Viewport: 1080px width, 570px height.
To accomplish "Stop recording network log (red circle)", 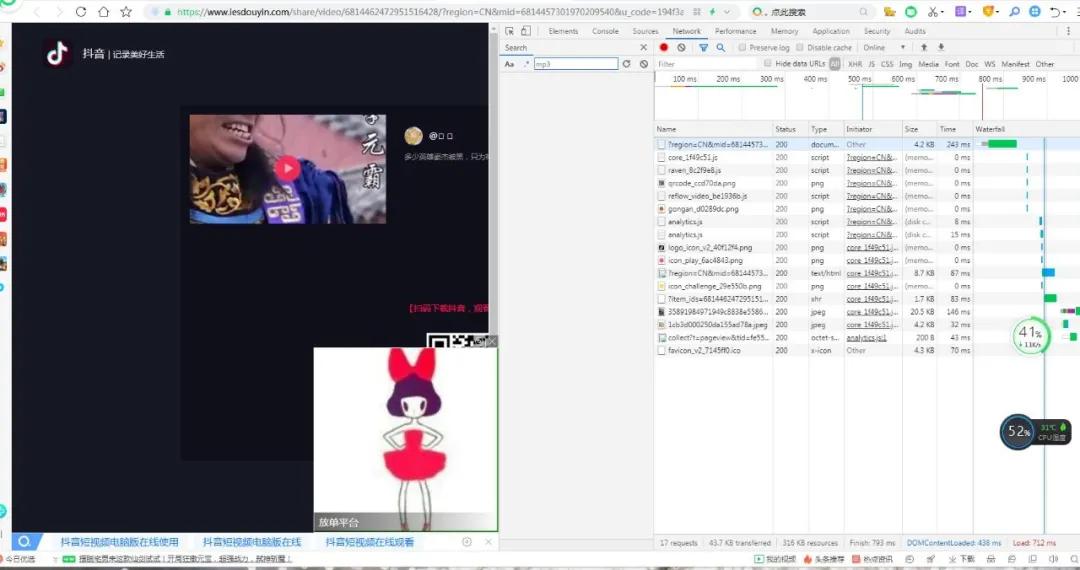I will point(664,48).
